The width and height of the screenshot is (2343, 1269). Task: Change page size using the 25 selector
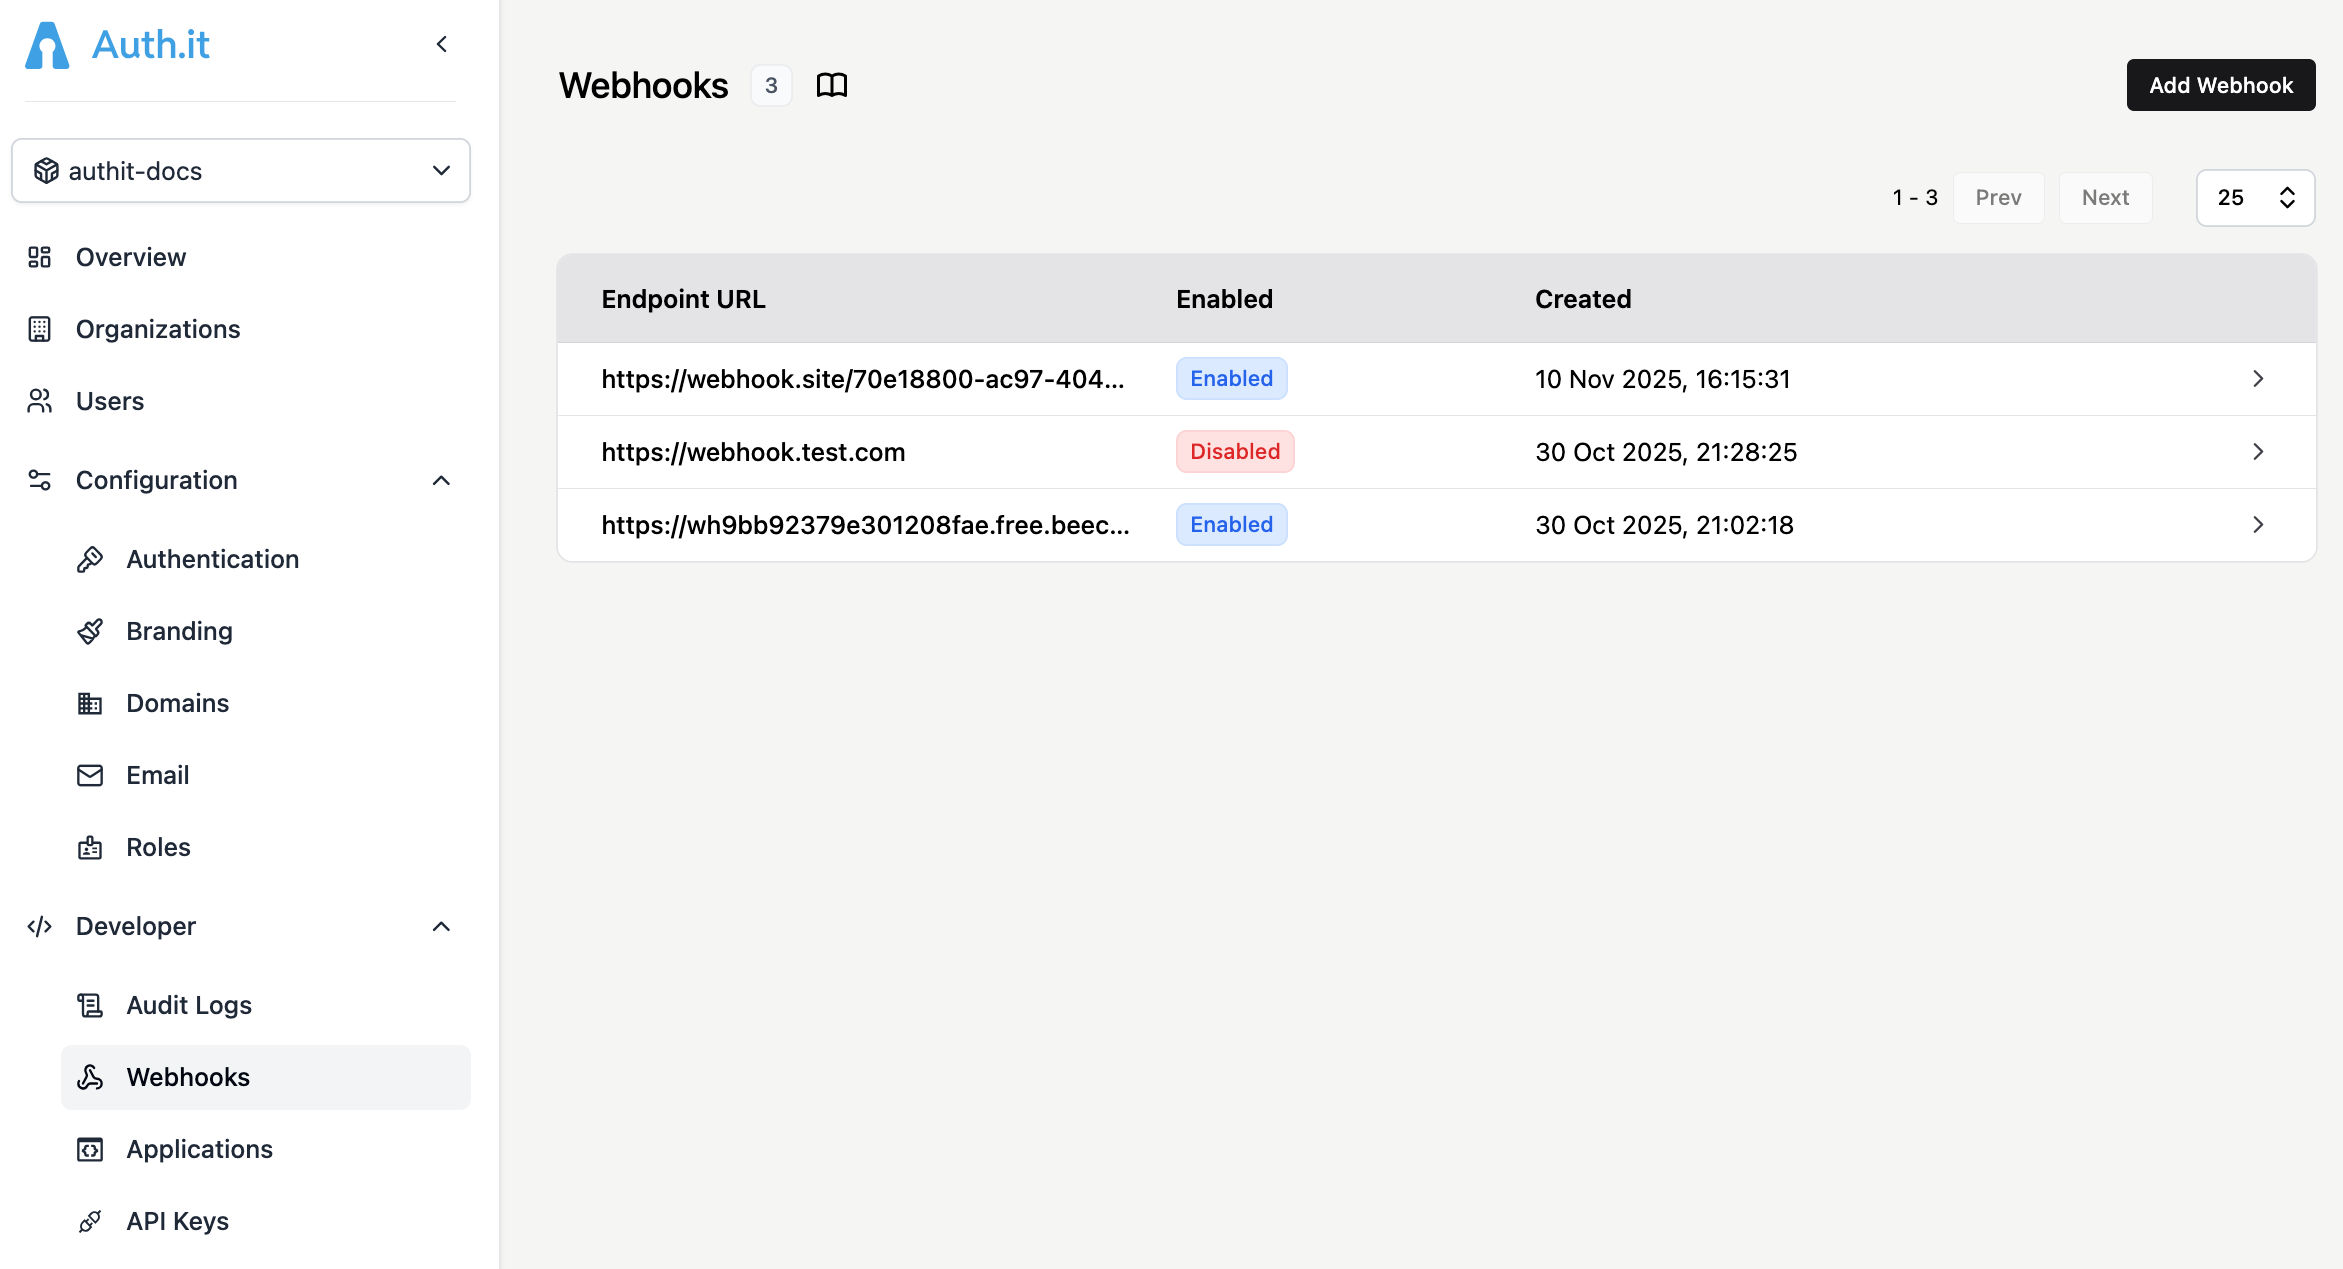pyautogui.click(x=2255, y=197)
